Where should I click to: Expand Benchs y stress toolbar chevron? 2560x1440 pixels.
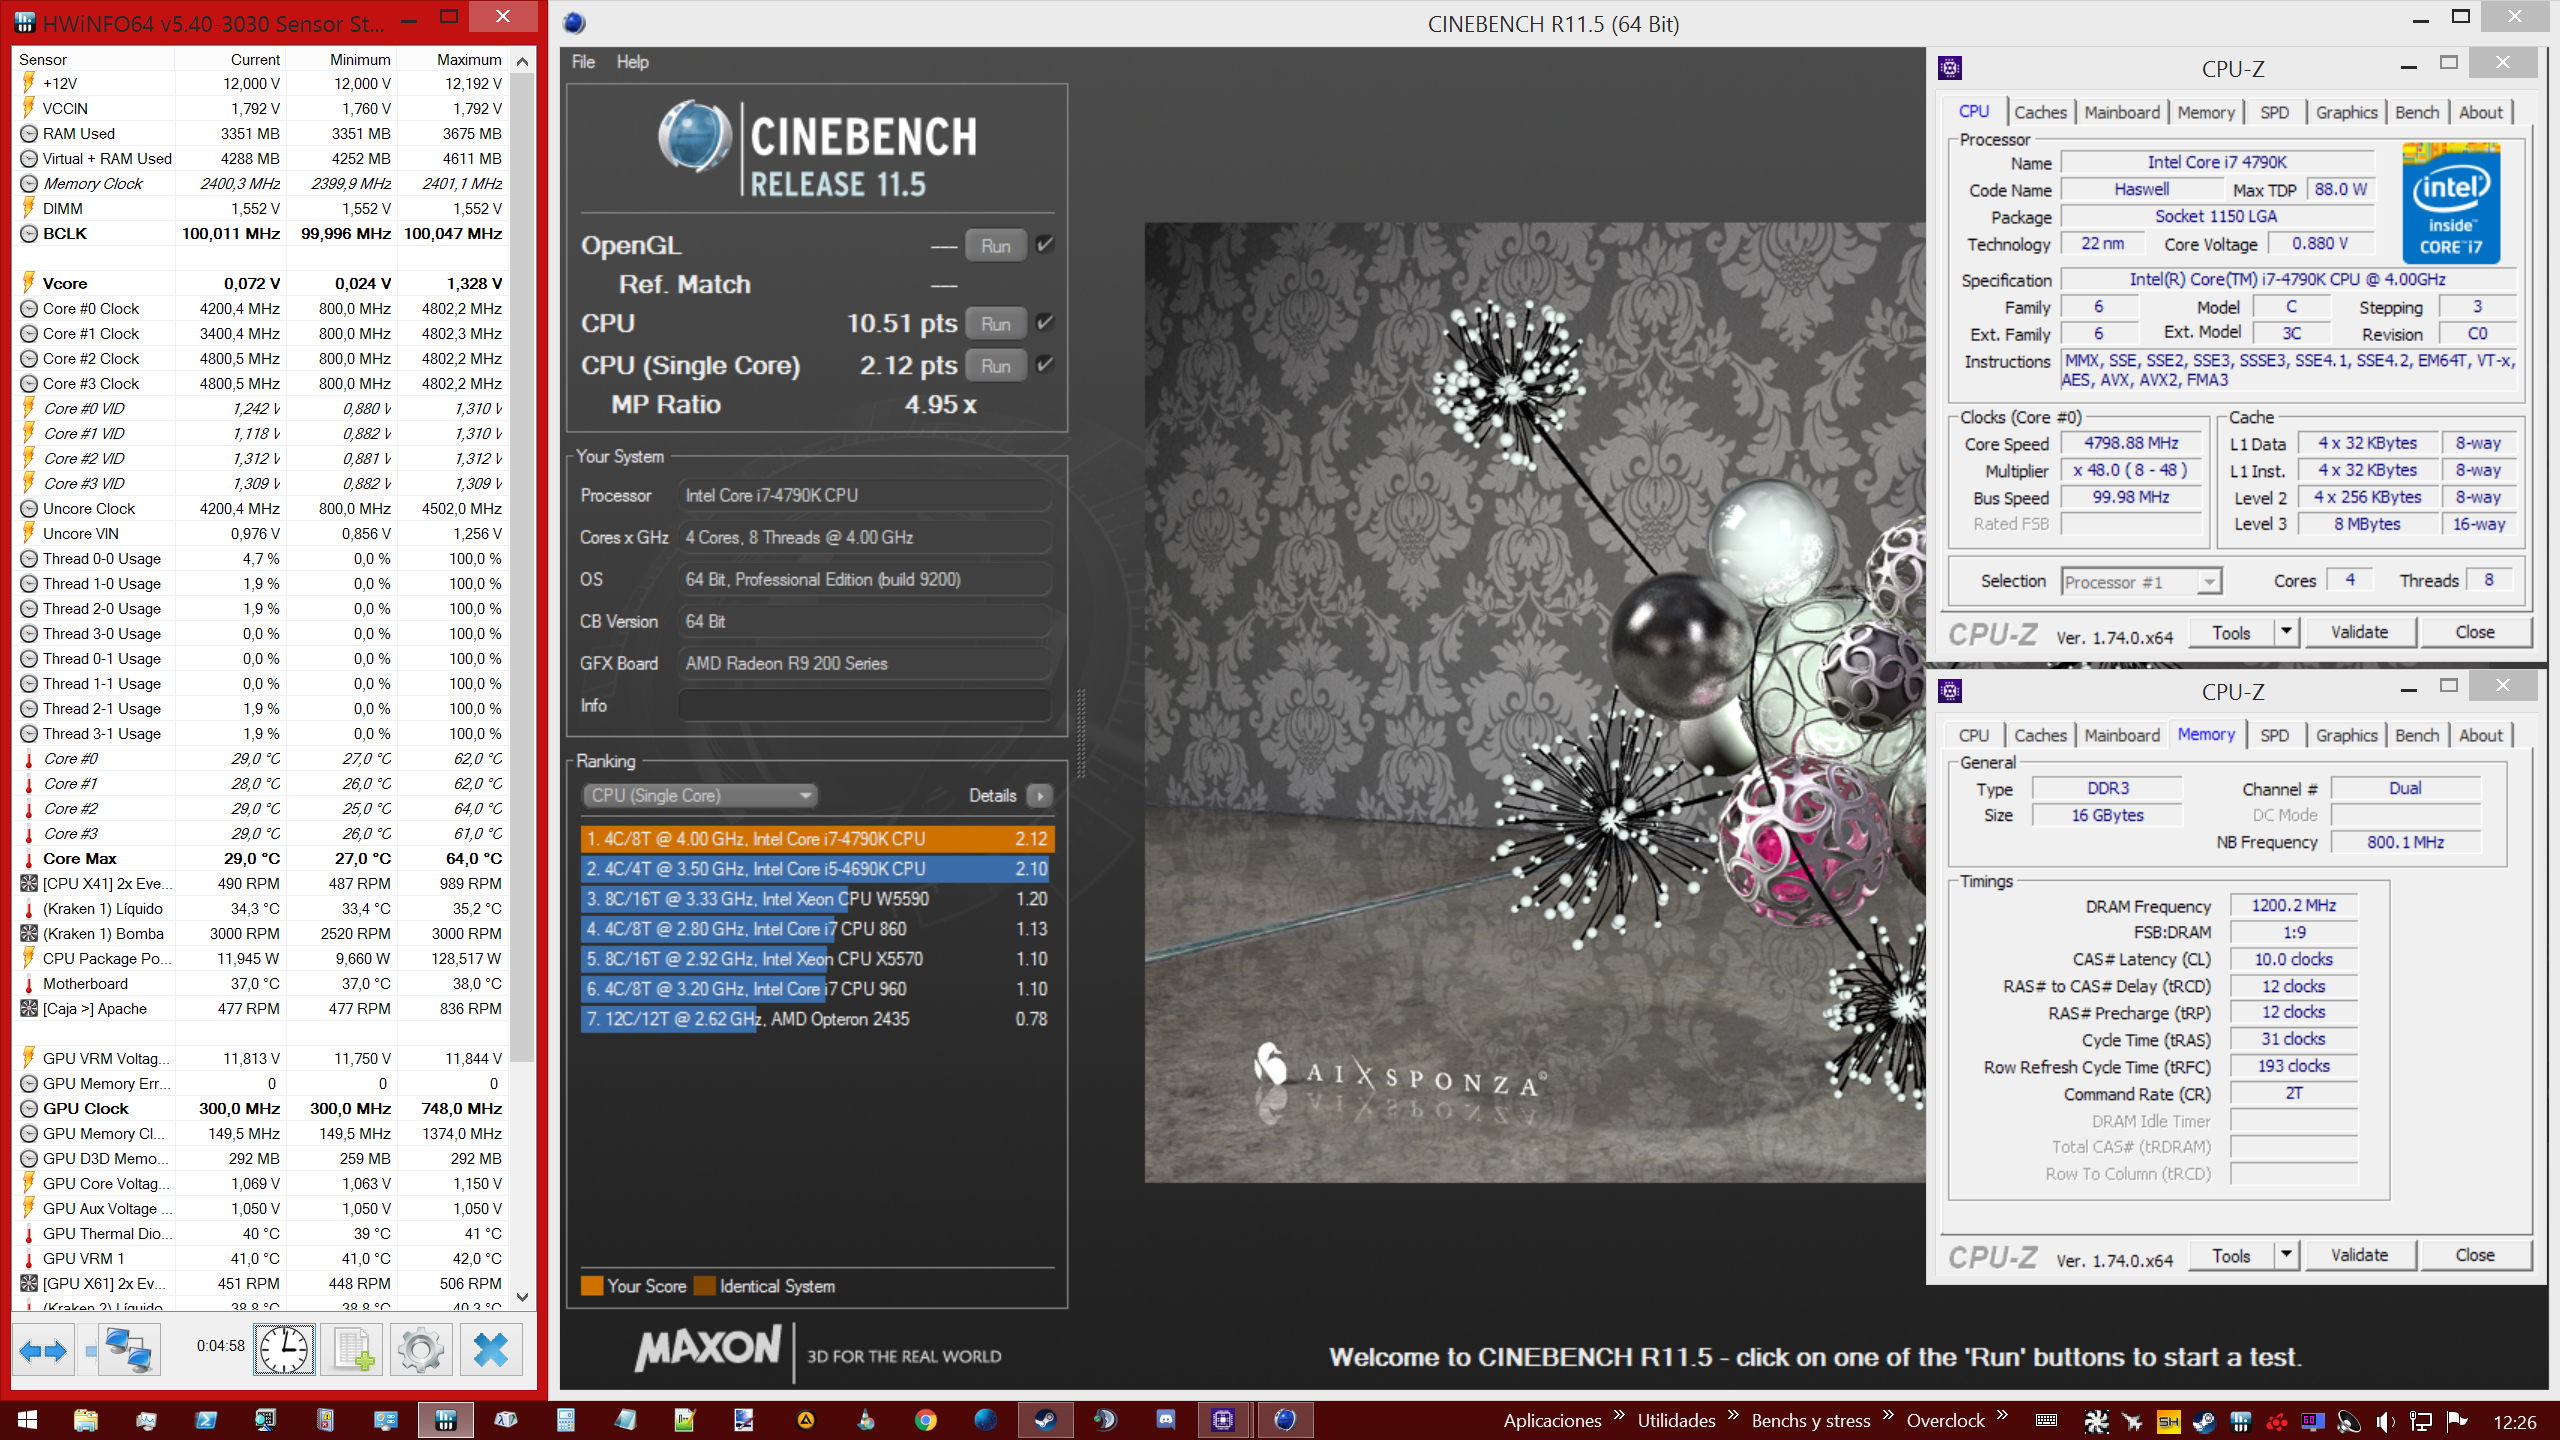[x=1887, y=1415]
